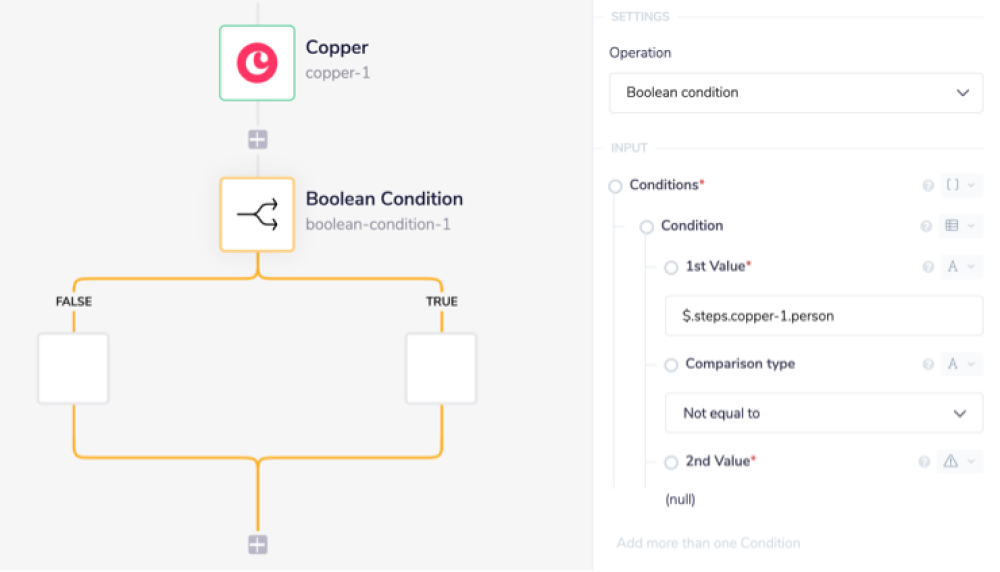Click 'Add more than one Condition' link
Image resolution: width=1000 pixels, height=572 pixels.
[708, 543]
